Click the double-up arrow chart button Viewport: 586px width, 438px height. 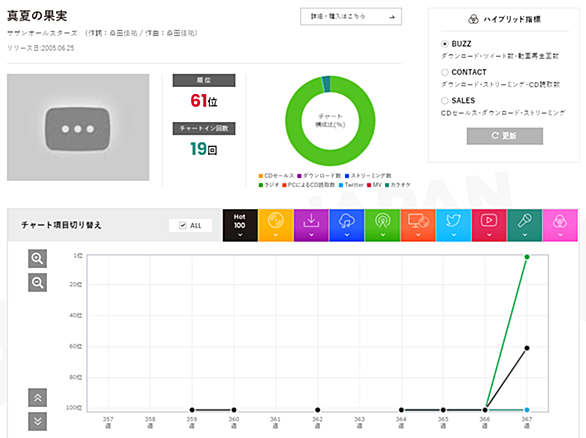click(x=37, y=398)
